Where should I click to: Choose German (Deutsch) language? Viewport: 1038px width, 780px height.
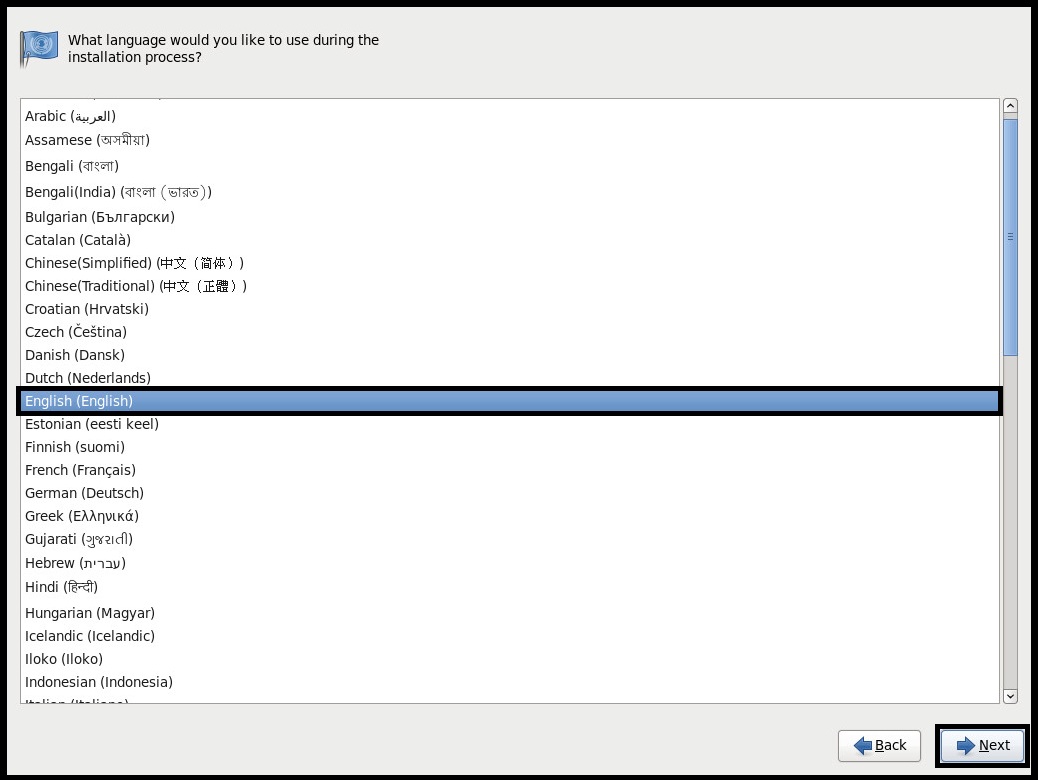click(x=84, y=493)
